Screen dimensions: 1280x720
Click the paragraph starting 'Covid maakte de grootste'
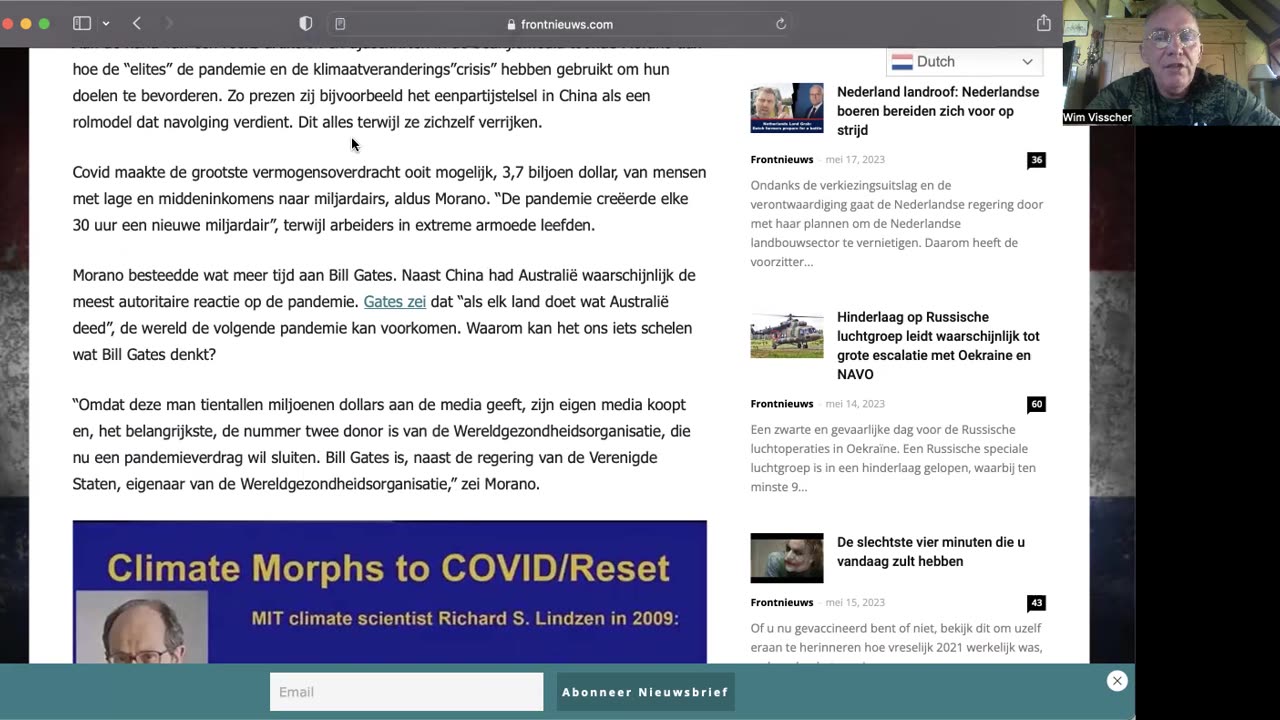click(x=389, y=199)
